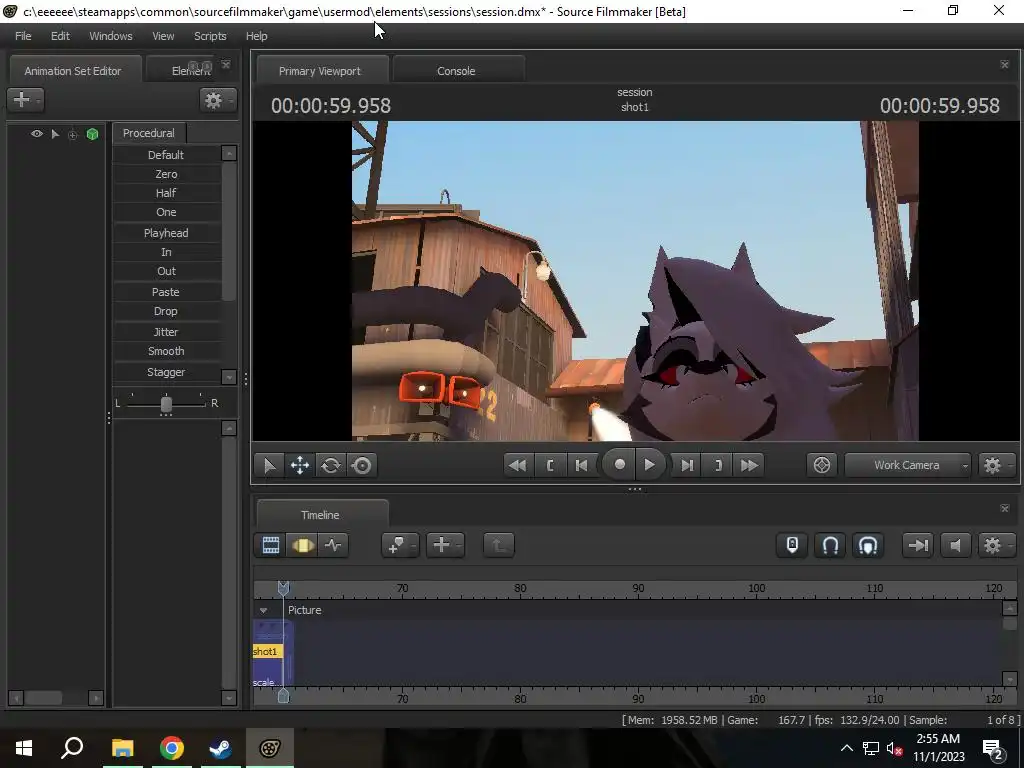Toggle the playhead lock button
The image size is (1024, 768).
pyautogui.click(x=792, y=545)
